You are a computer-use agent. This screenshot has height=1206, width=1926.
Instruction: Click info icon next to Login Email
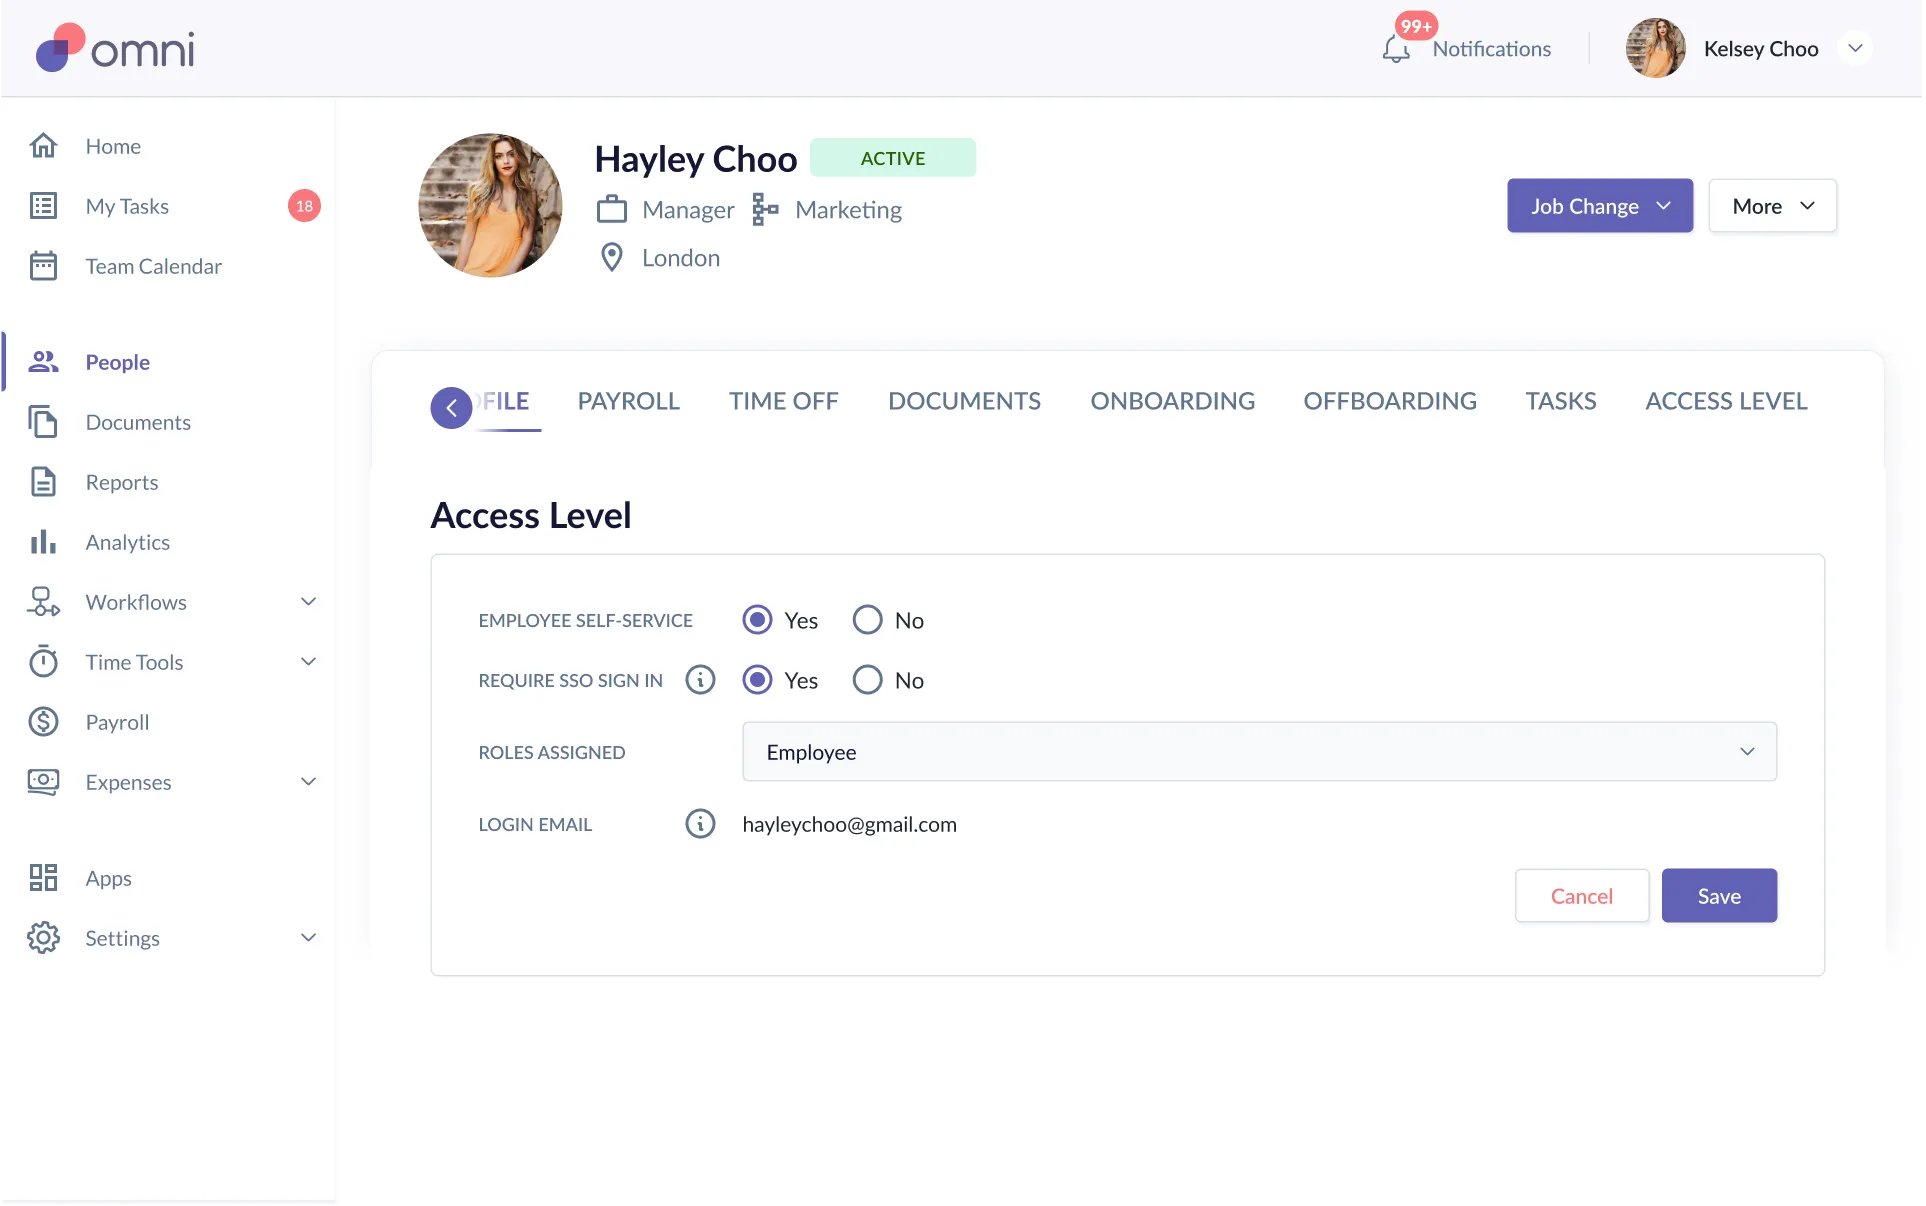pos(700,824)
